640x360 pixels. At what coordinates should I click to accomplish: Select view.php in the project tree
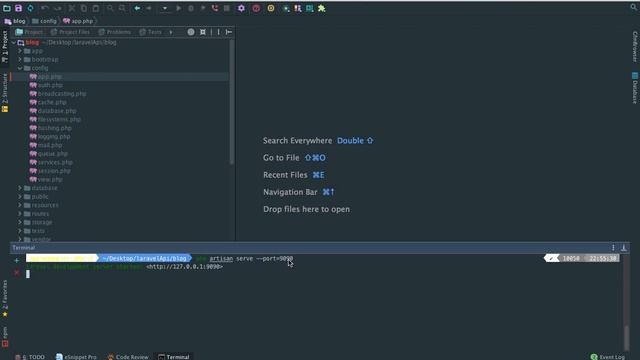(46, 180)
